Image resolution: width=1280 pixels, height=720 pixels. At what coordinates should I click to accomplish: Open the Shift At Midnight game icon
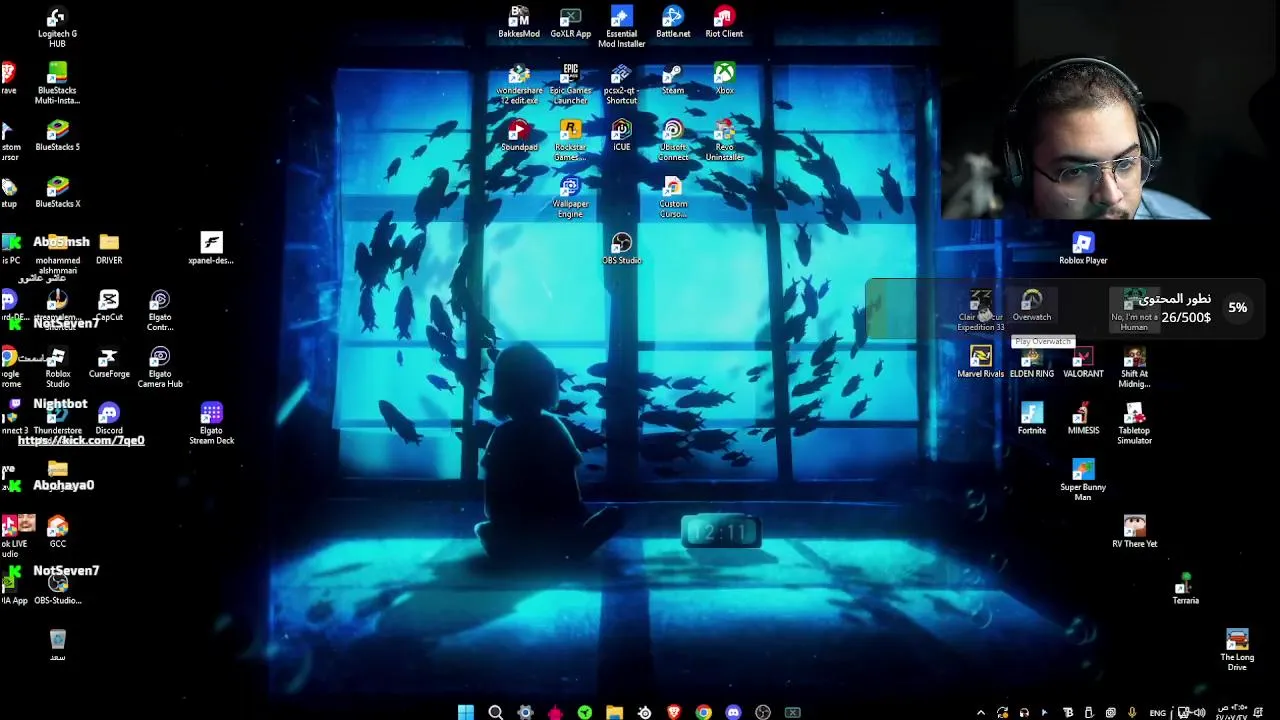pos(1134,368)
